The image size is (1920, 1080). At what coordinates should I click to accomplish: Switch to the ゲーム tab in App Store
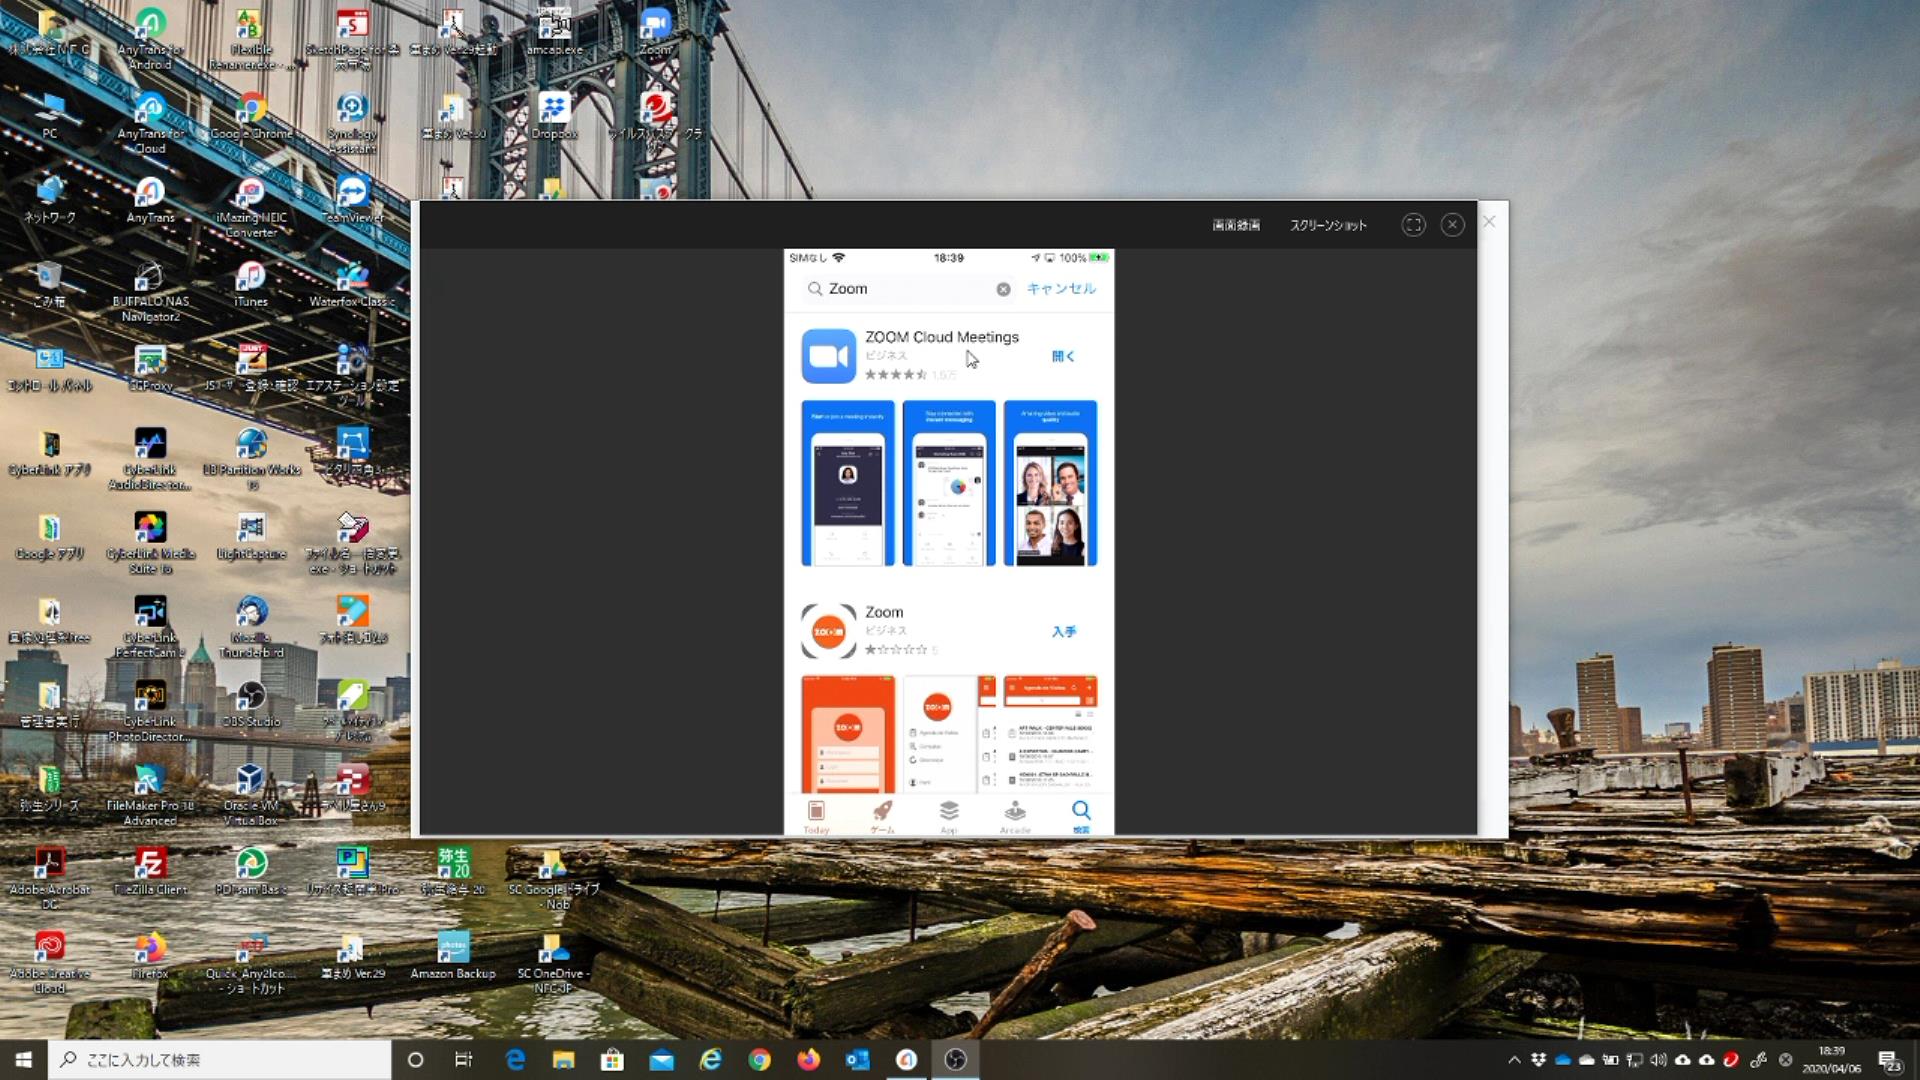pos(882,816)
